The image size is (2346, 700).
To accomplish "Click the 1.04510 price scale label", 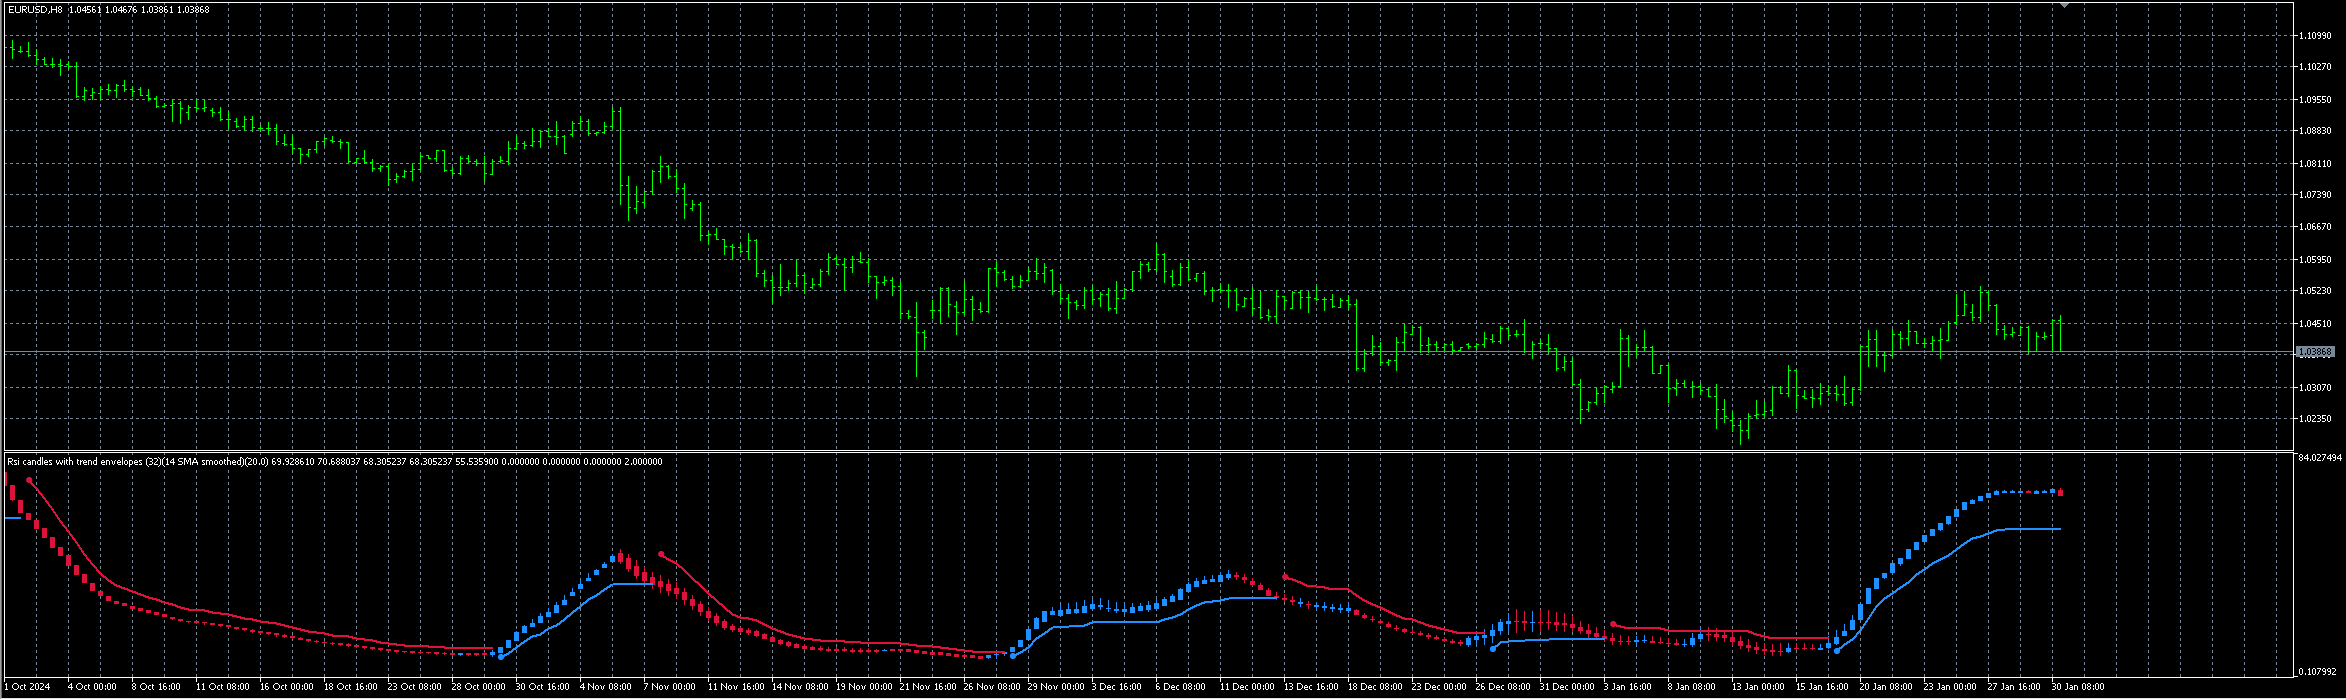I will tap(2316, 323).
